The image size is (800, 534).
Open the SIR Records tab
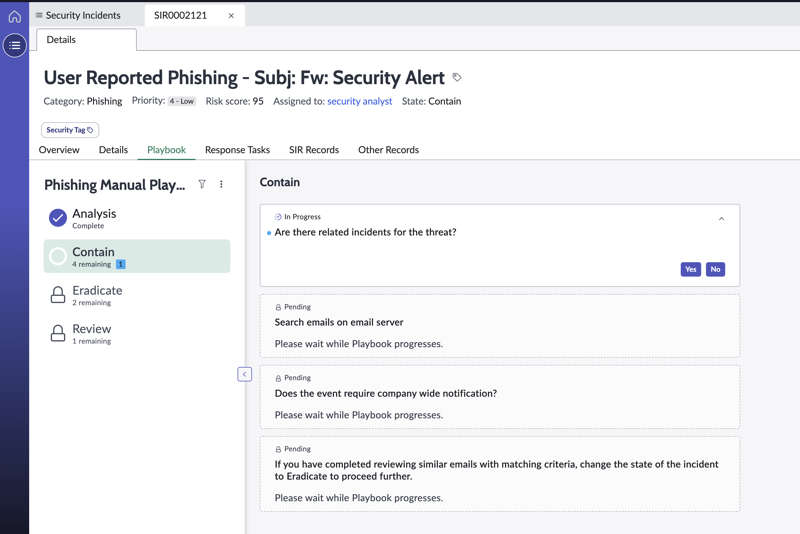pyautogui.click(x=314, y=150)
